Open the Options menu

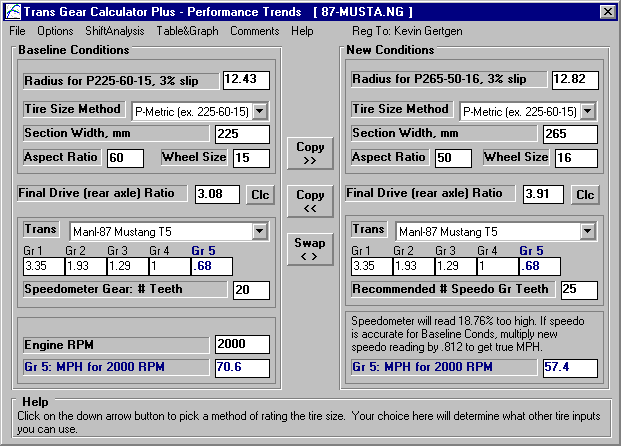[x=55, y=31]
